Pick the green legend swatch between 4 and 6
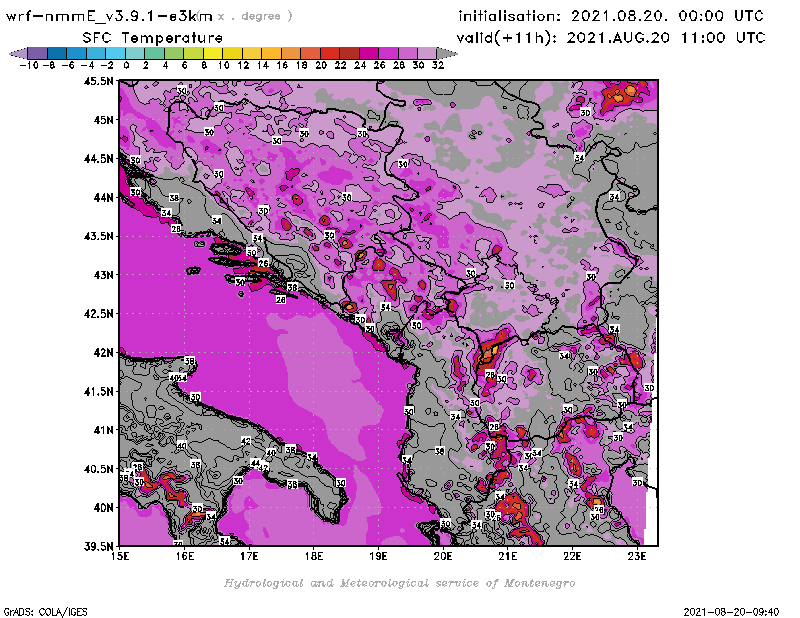800x618 pixels. (174, 53)
